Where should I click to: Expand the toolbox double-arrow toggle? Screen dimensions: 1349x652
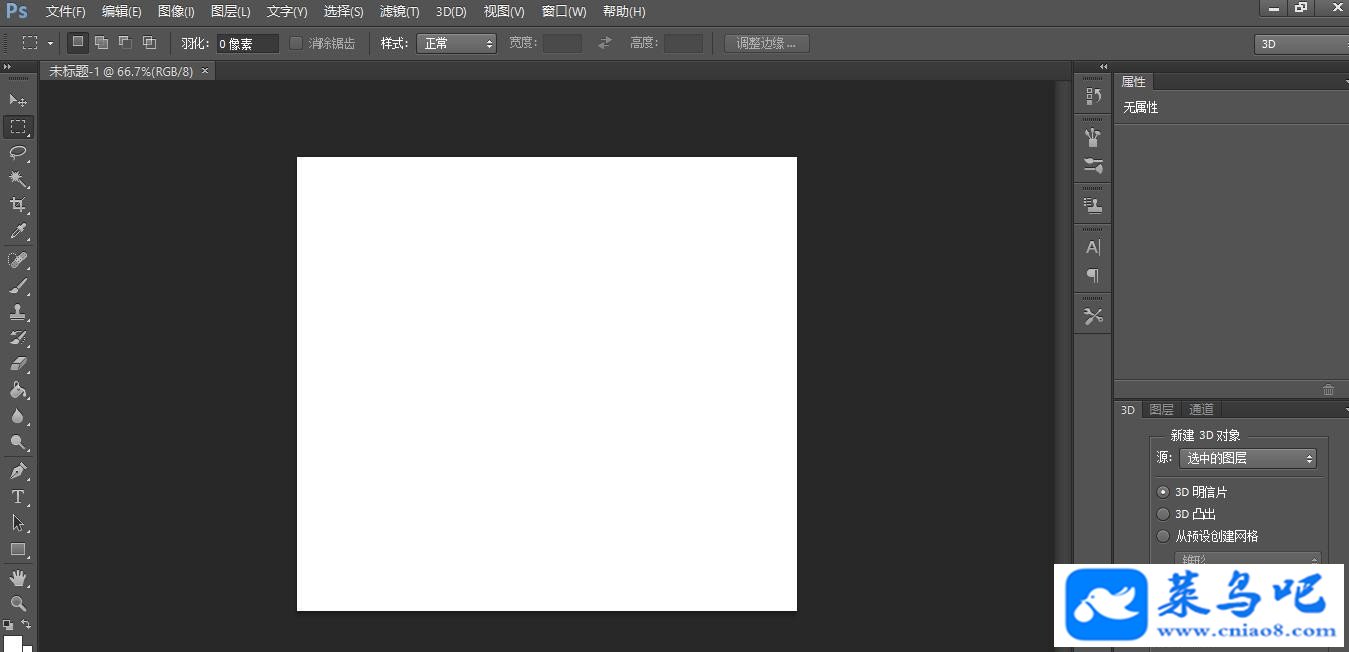pos(8,66)
